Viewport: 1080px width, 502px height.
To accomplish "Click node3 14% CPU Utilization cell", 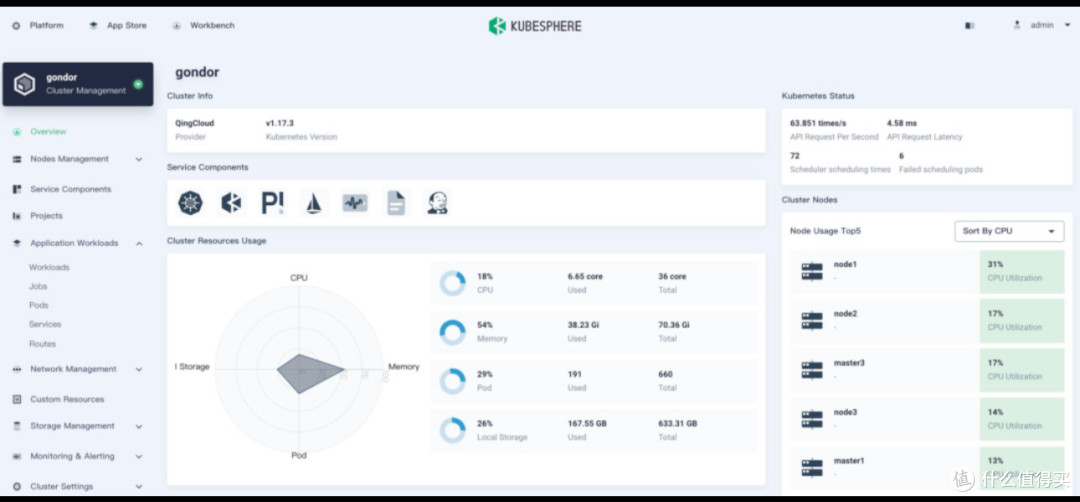I will click(1021, 419).
